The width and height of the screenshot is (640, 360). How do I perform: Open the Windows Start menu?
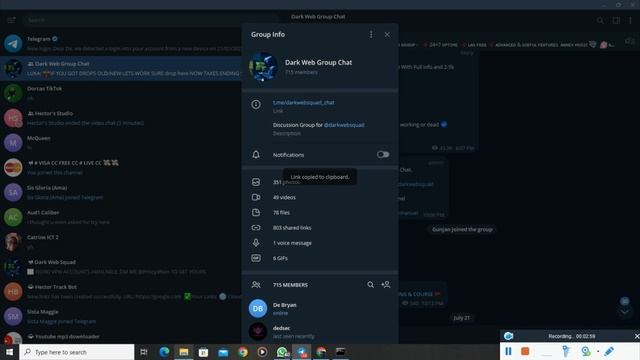pos(9,351)
